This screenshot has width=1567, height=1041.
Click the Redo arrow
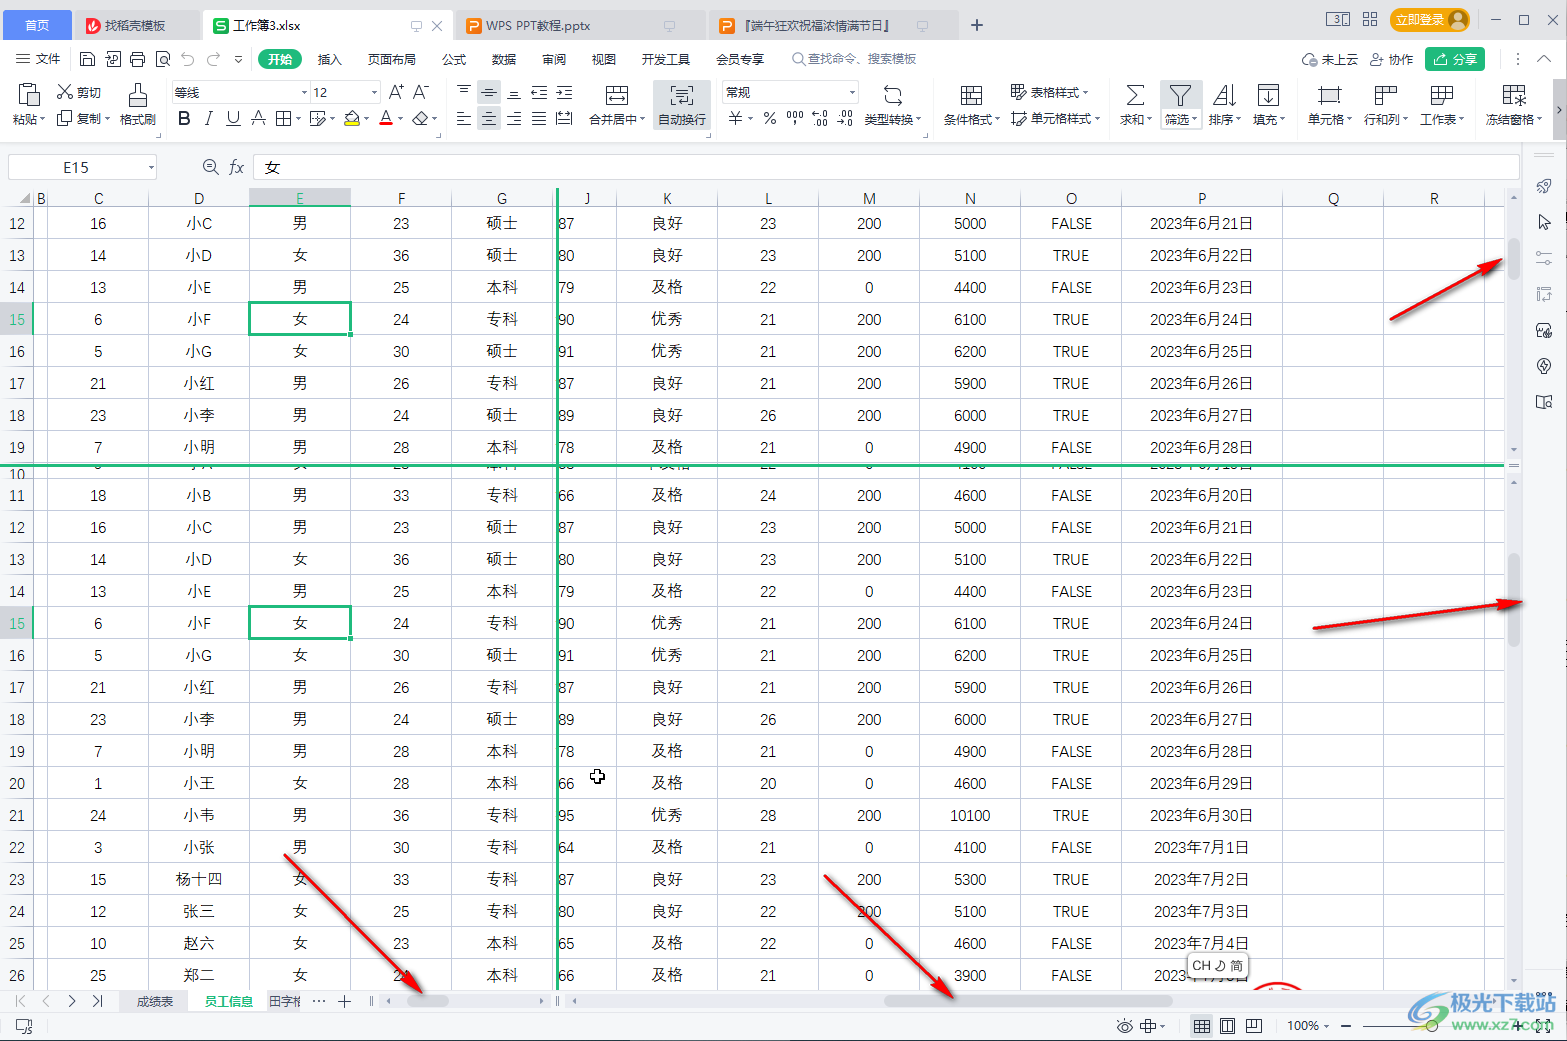(213, 59)
